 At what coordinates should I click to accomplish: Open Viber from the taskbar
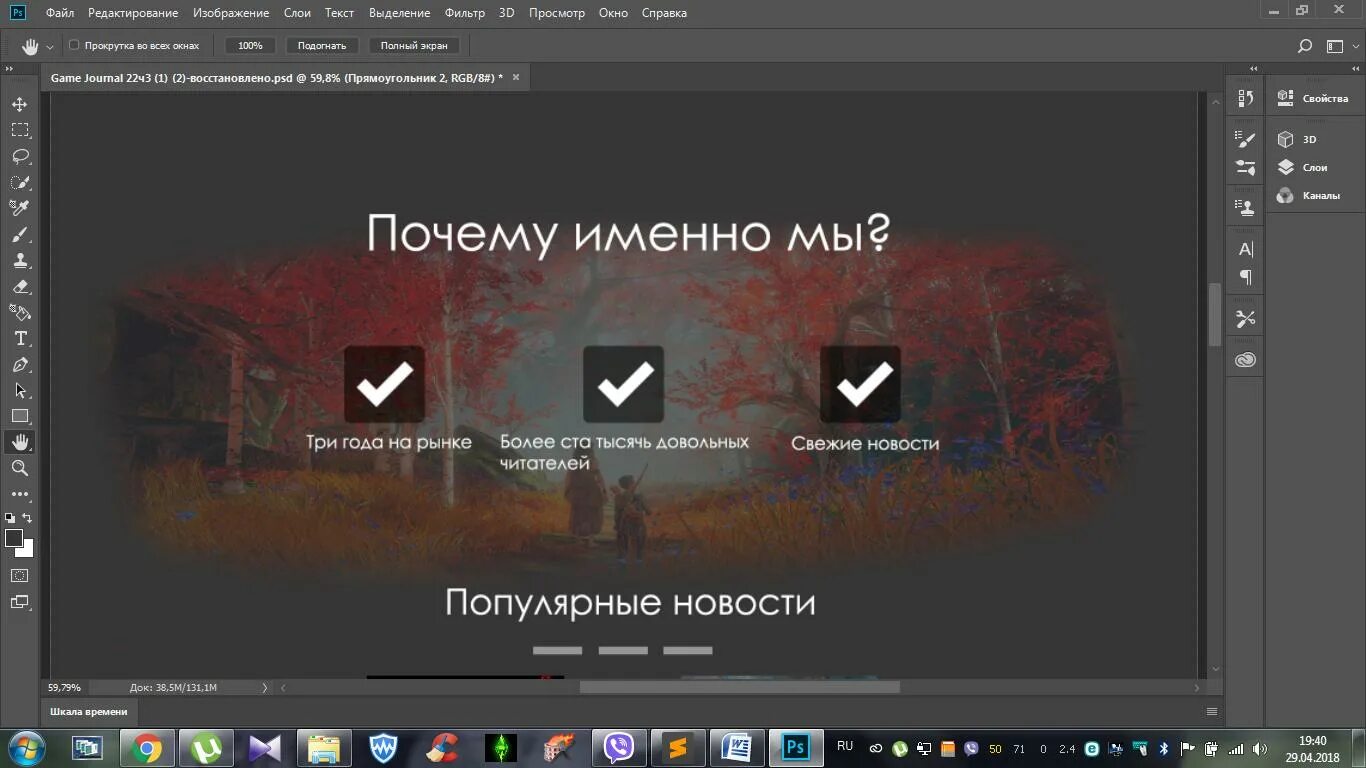click(x=619, y=748)
